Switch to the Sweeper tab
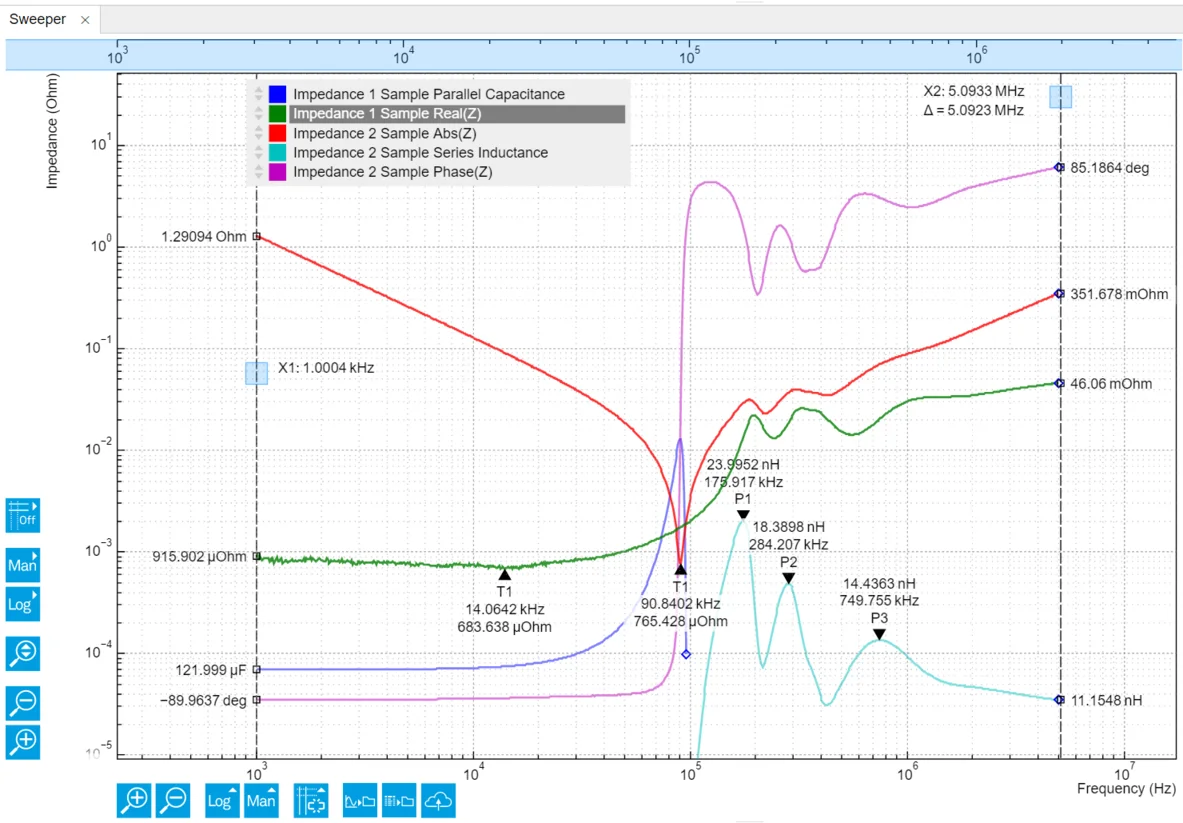This screenshot has height=823, width=1183. click(x=38, y=19)
